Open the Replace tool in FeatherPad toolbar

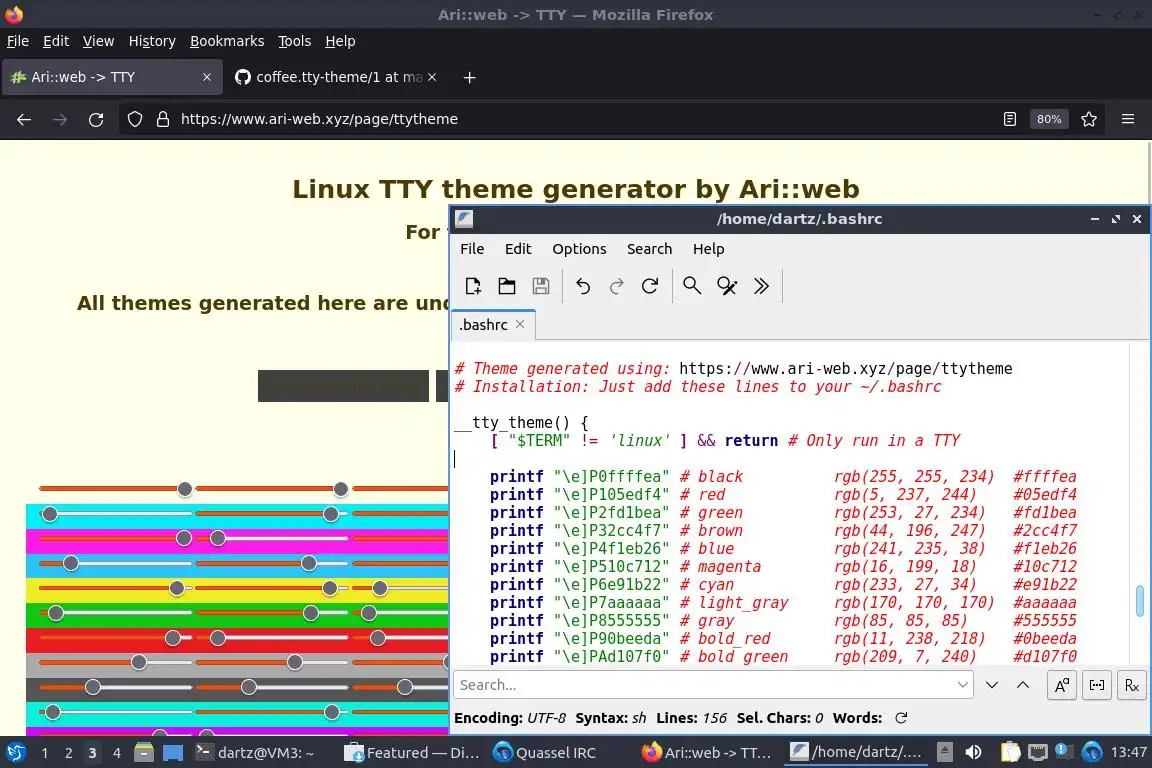tap(727, 286)
